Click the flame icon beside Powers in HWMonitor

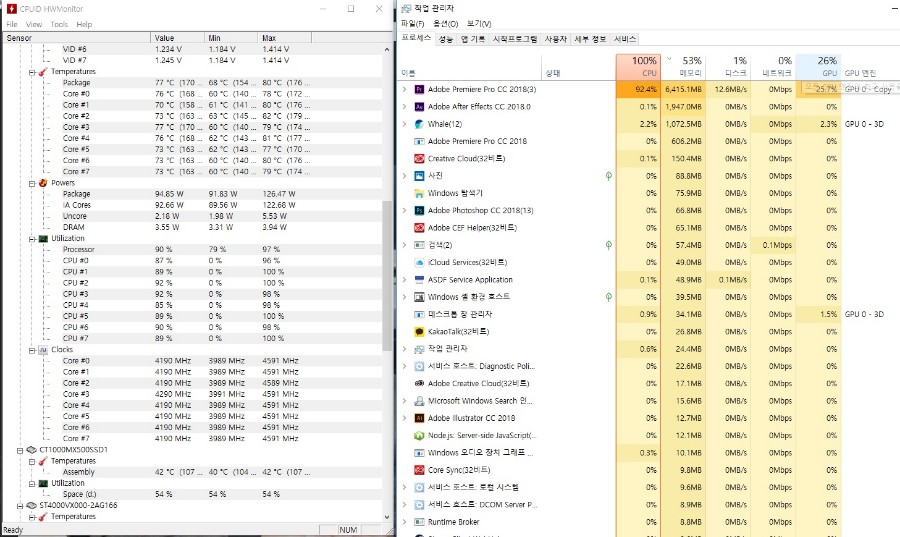pyautogui.click(x=43, y=183)
